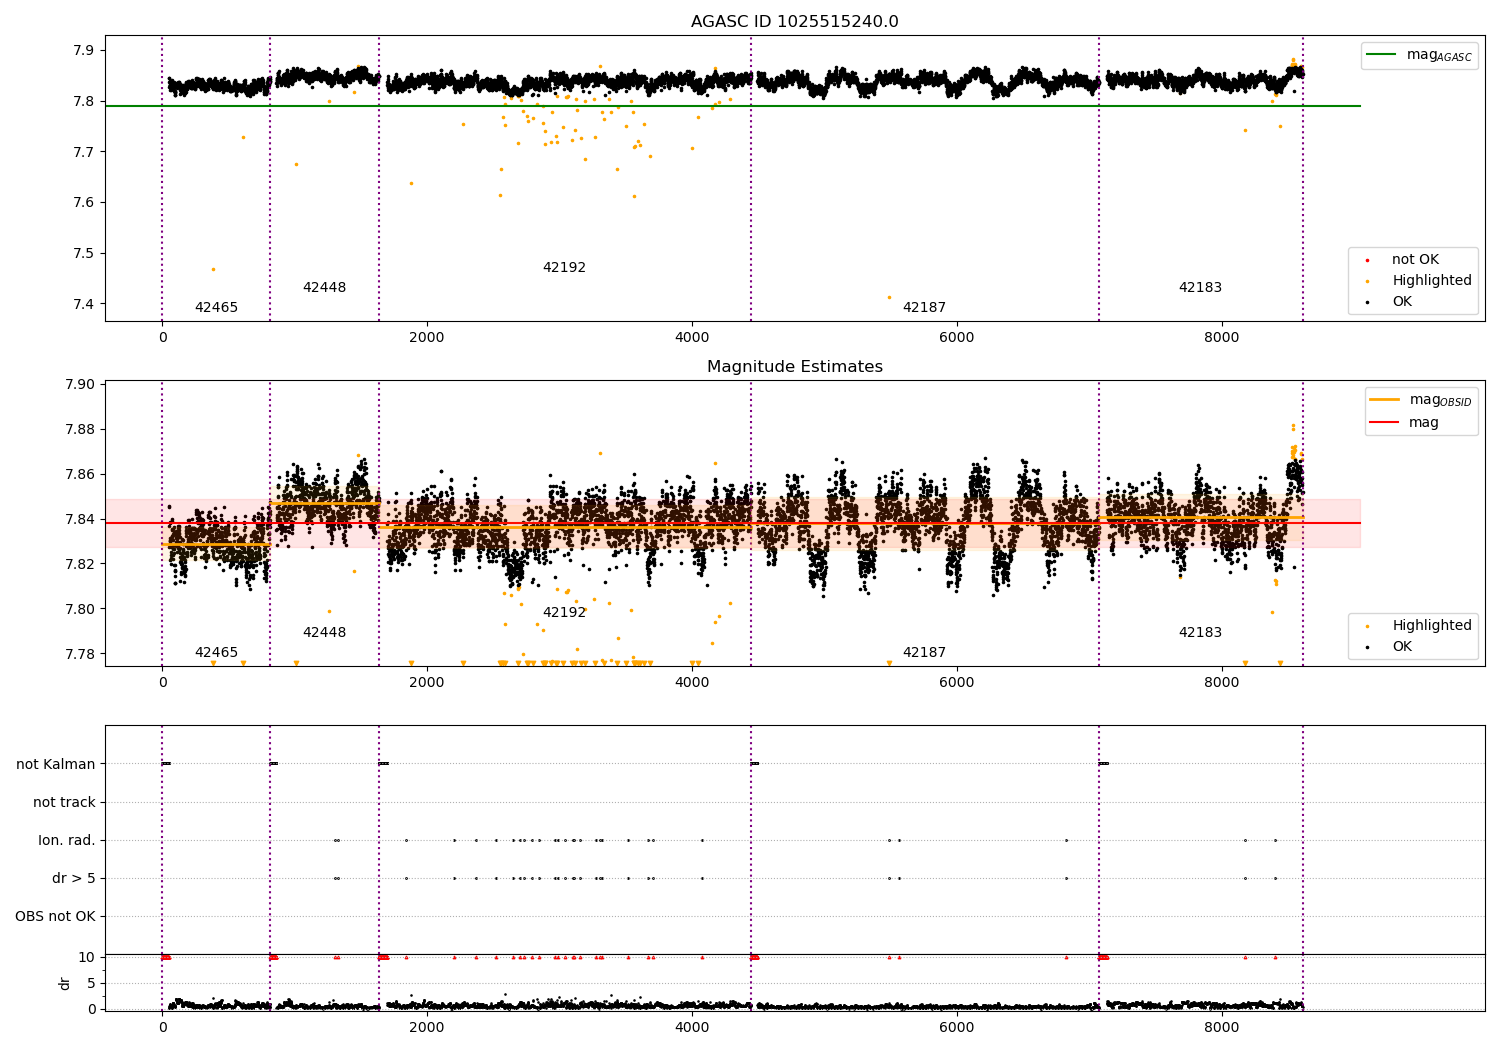Click y-axis tick 7.86 on Magnitude Estimates plot
1500x1050 pixels.
pos(81,475)
